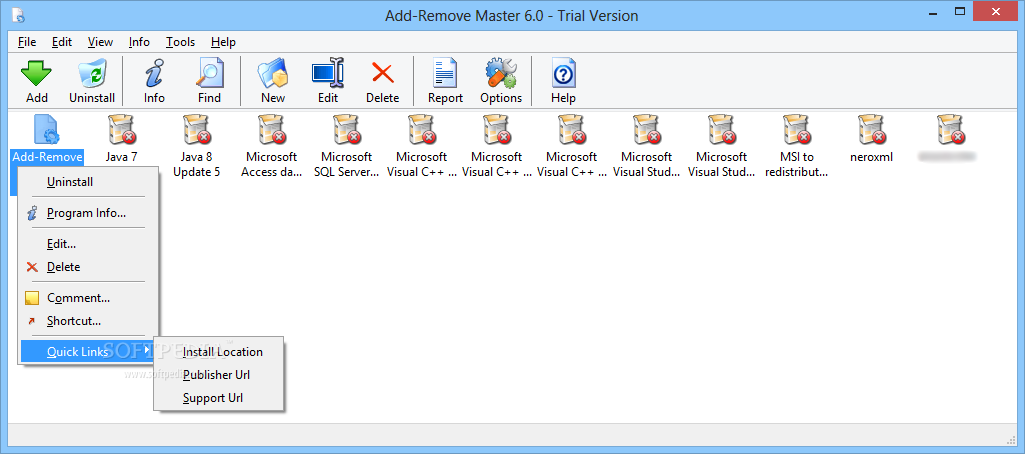Generate a Report from the toolbar

point(445,81)
